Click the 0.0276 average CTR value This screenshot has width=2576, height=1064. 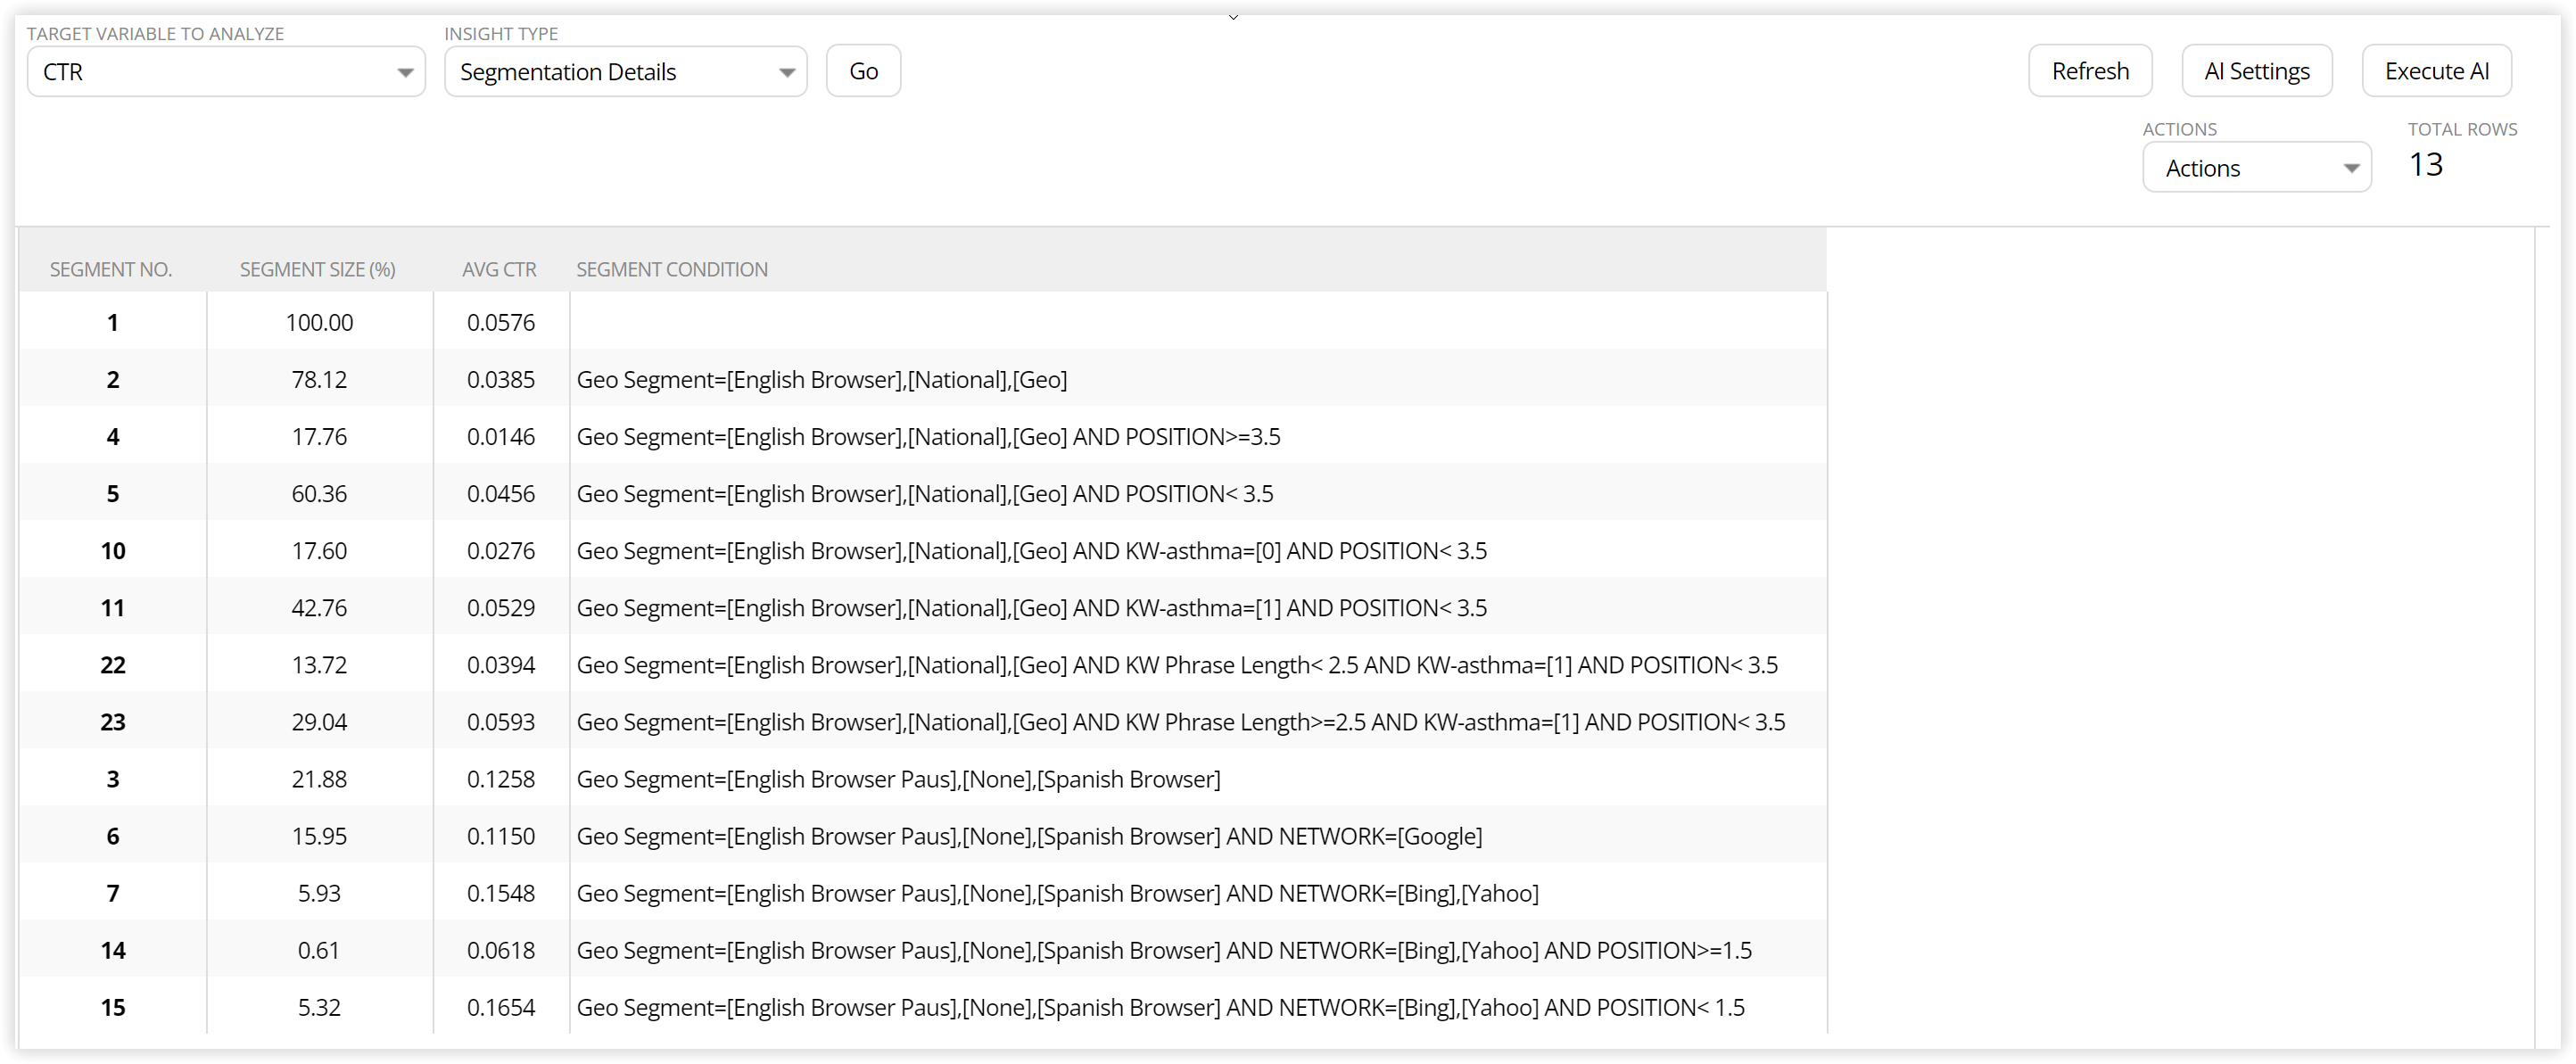501,550
